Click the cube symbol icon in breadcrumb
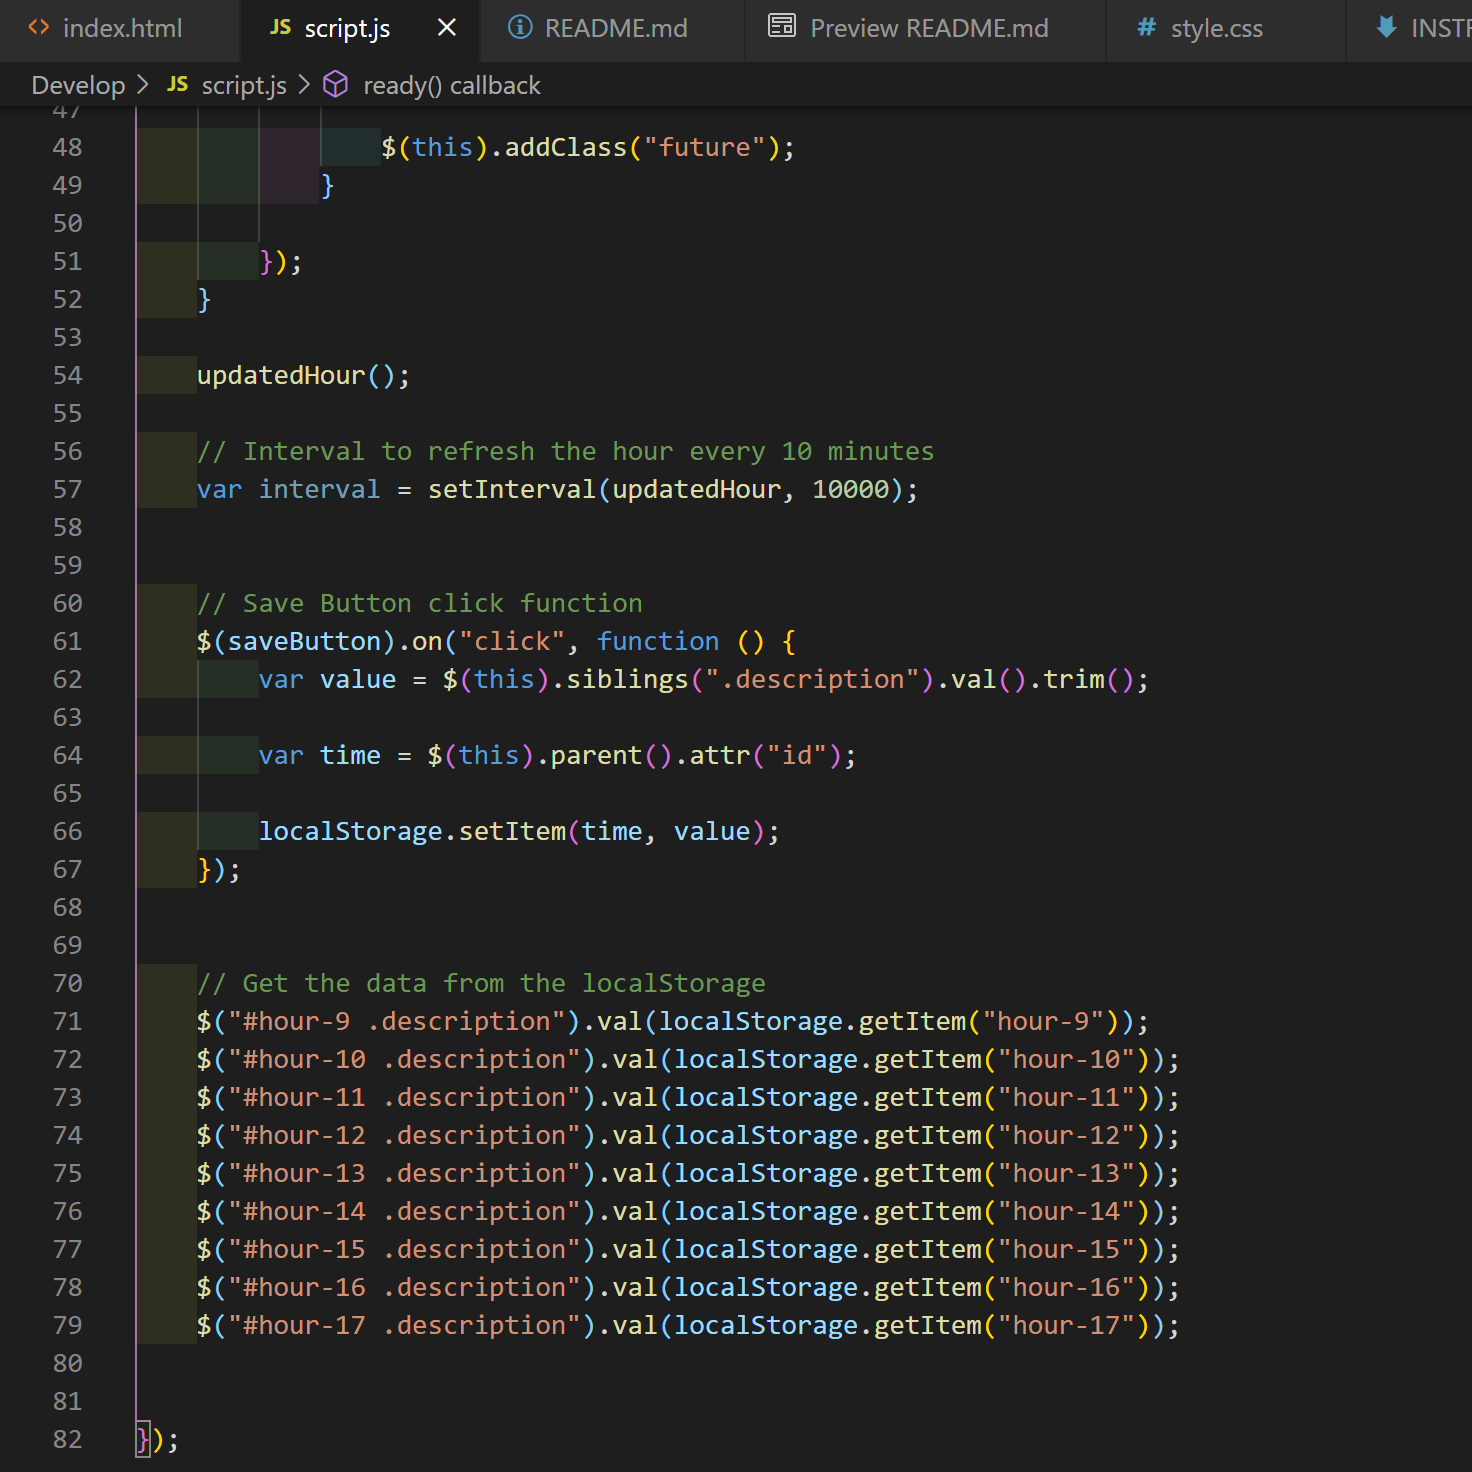The image size is (1472, 1472). pos(336,85)
